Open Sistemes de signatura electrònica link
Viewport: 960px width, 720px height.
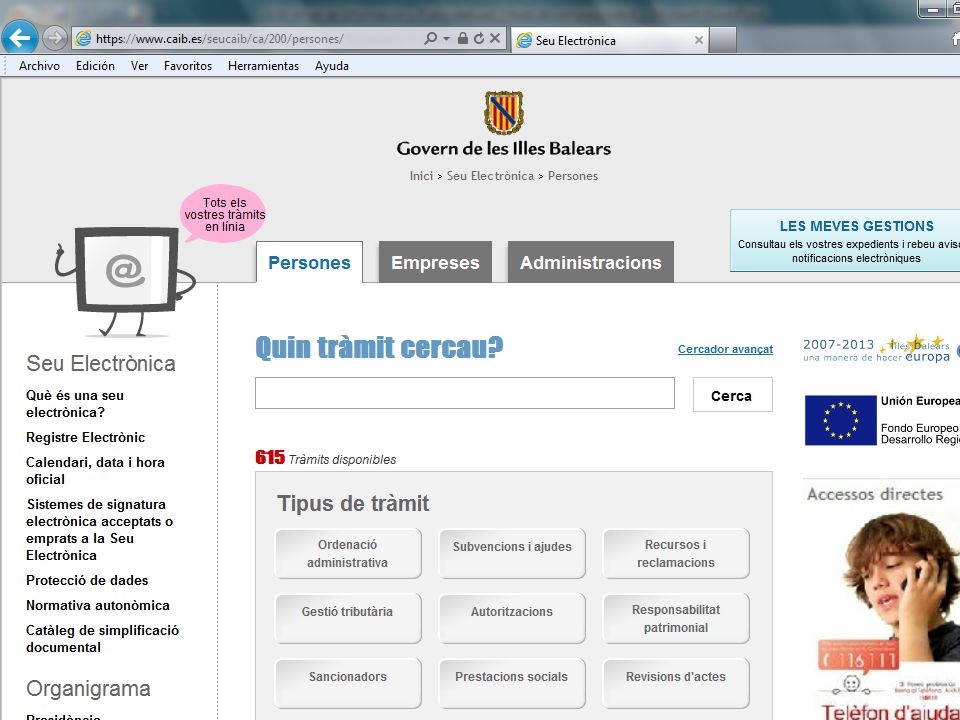click(x=100, y=530)
